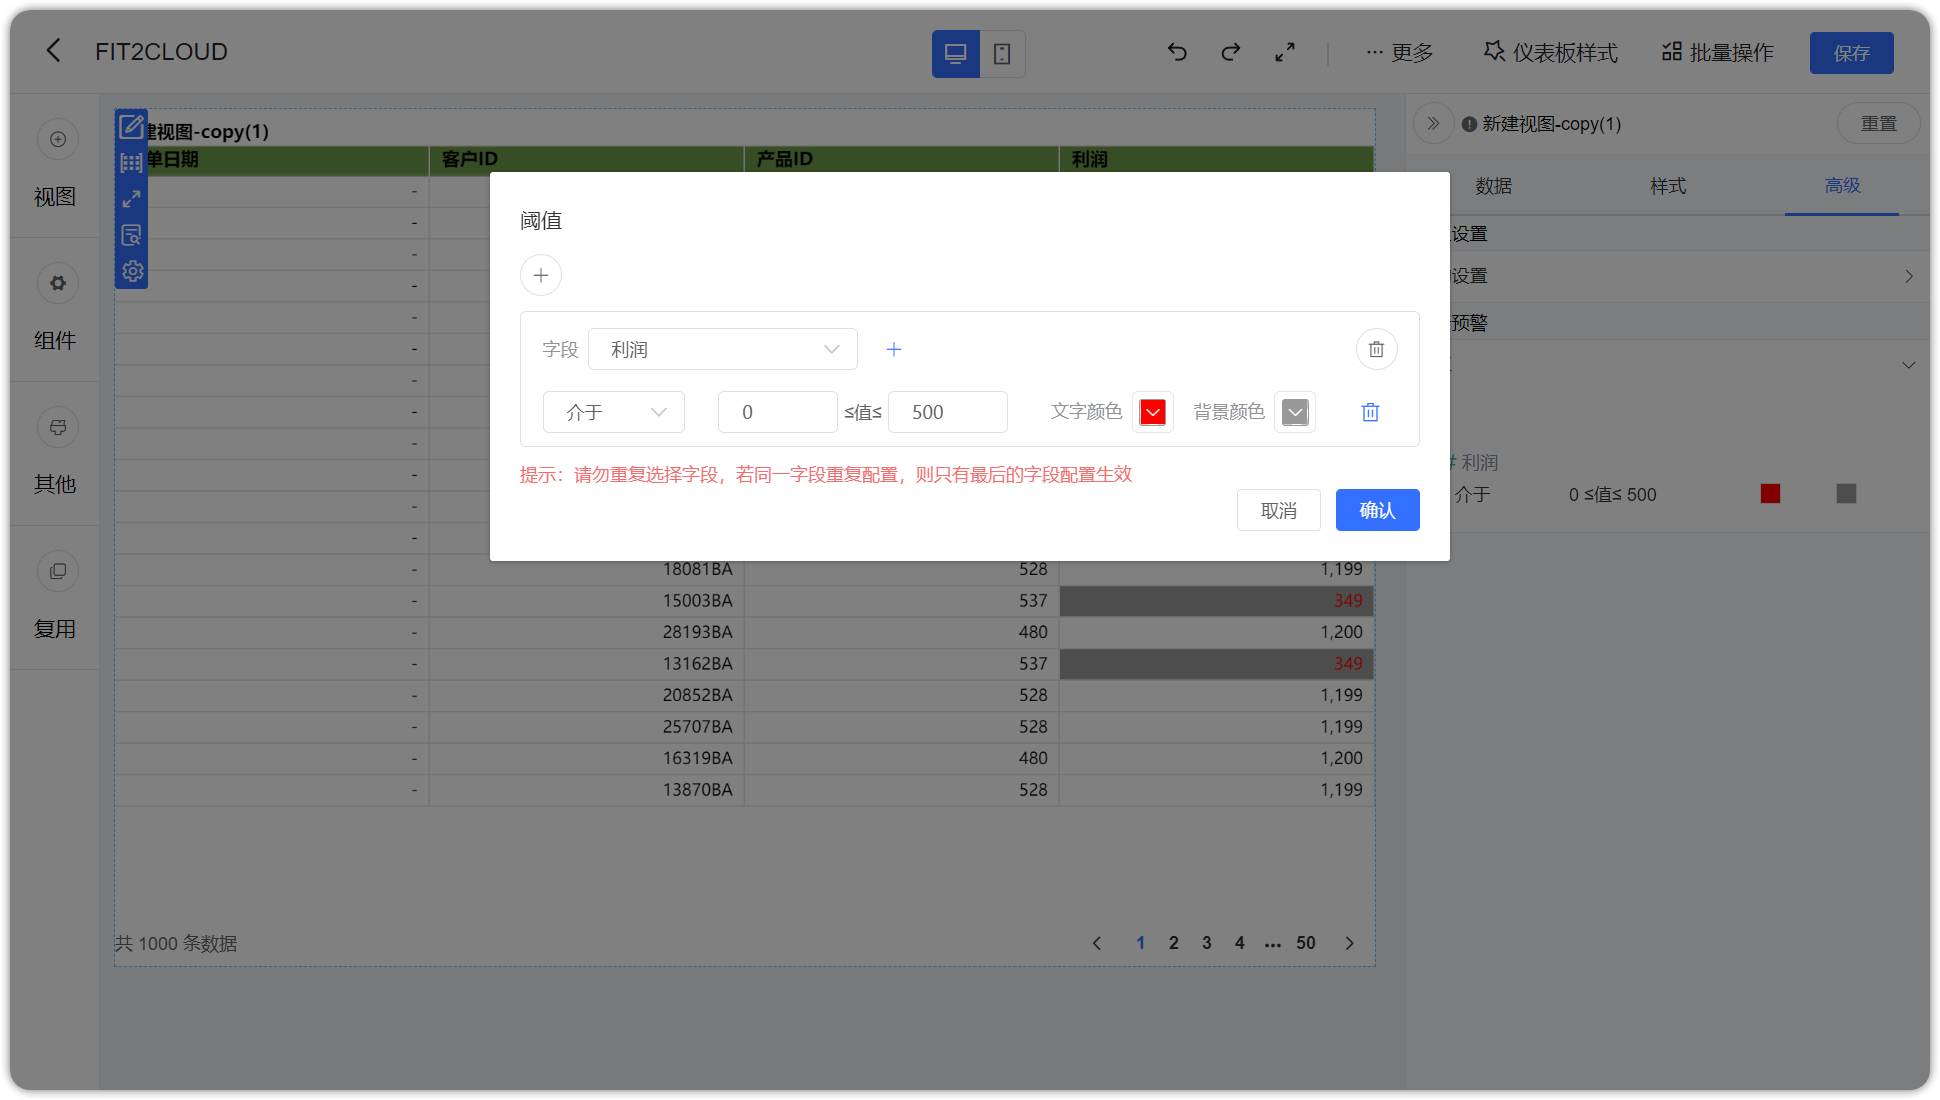The width and height of the screenshot is (1940, 1100).
Task: Open the 介于 operator dropdown
Action: tap(614, 412)
